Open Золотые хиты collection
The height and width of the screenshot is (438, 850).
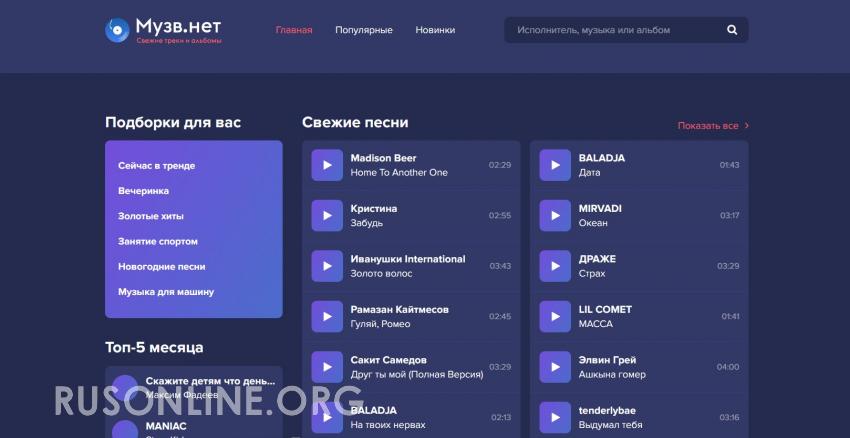tap(151, 216)
